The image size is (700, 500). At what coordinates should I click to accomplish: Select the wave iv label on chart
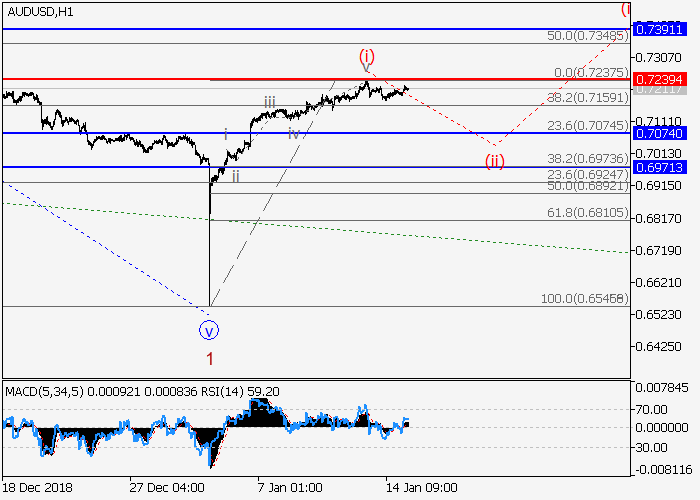293,133
